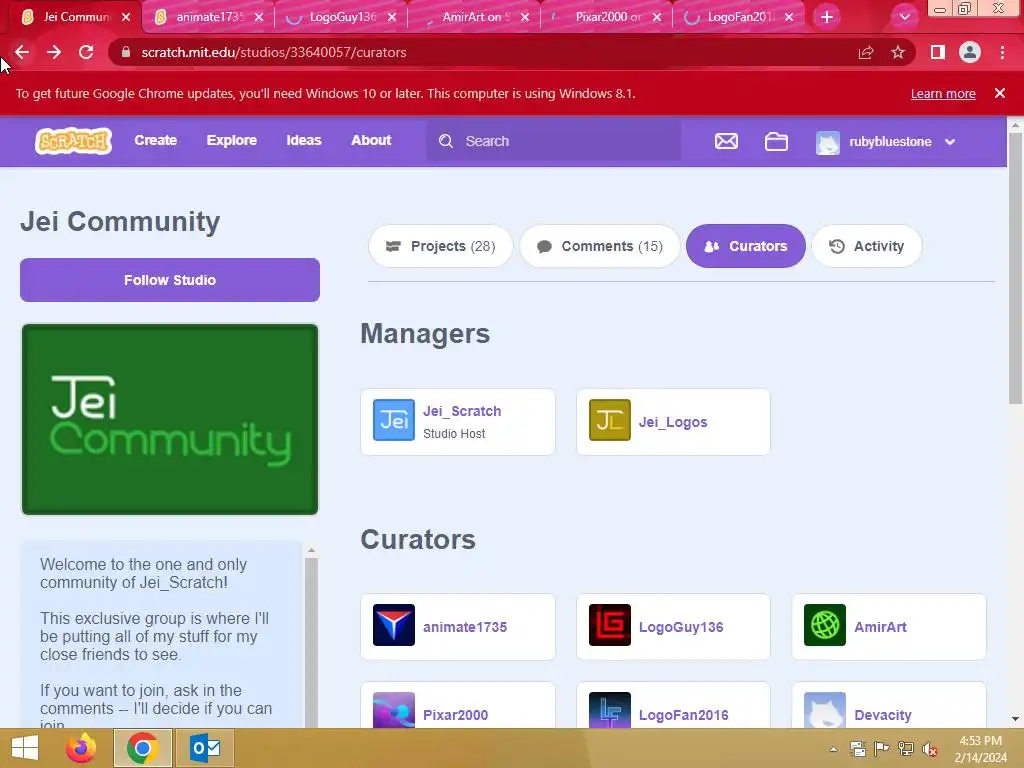The image size is (1024, 768).
Task: Select the Curators tab
Action: coord(746,246)
